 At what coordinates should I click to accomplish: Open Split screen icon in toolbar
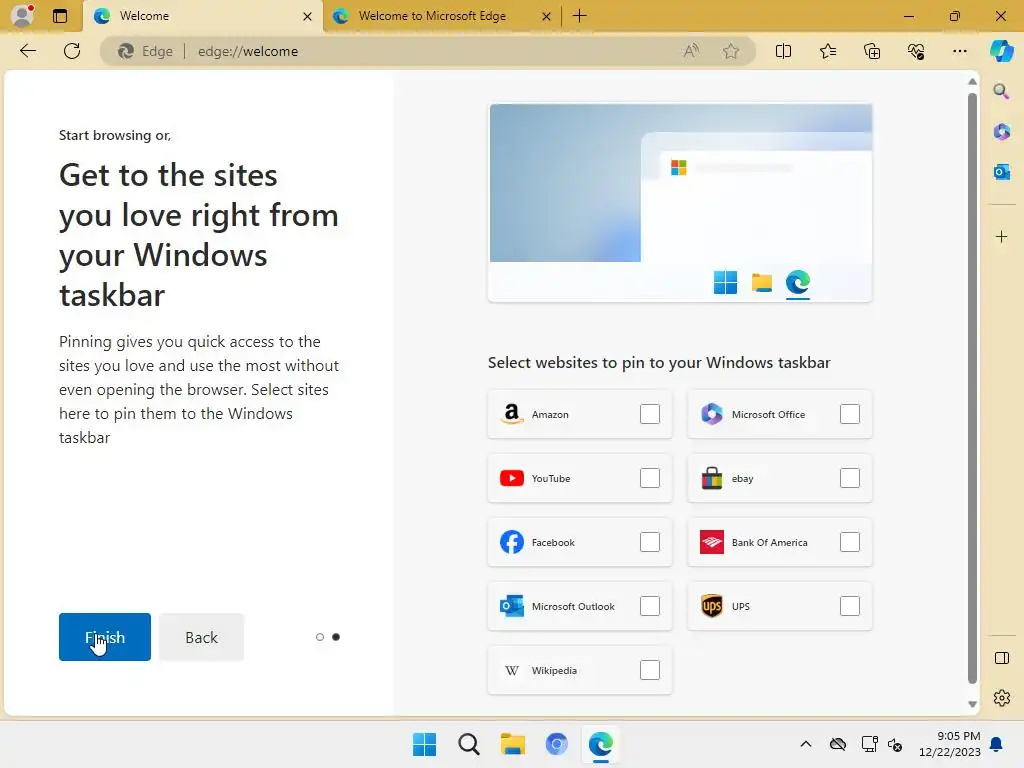(x=783, y=51)
